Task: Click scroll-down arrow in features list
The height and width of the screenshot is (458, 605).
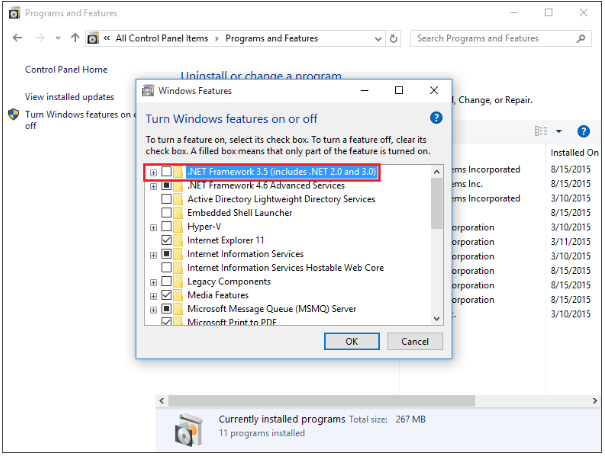Action: pyautogui.click(x=436, y=319)
